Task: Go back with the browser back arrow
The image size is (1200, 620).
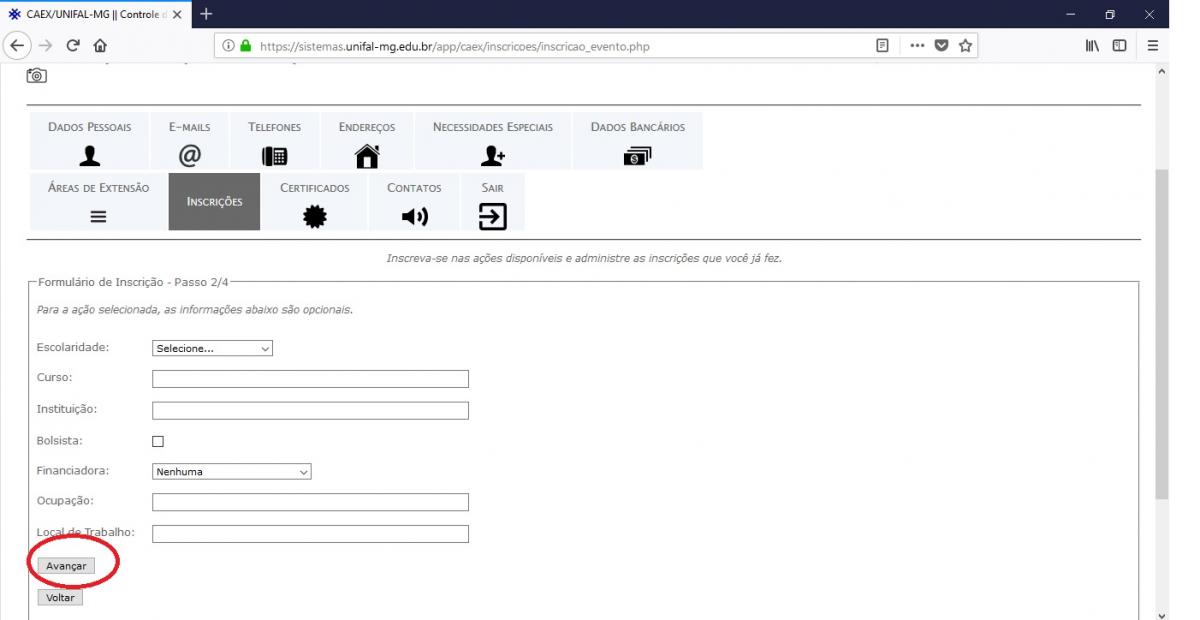Action: tap(16, 45)
